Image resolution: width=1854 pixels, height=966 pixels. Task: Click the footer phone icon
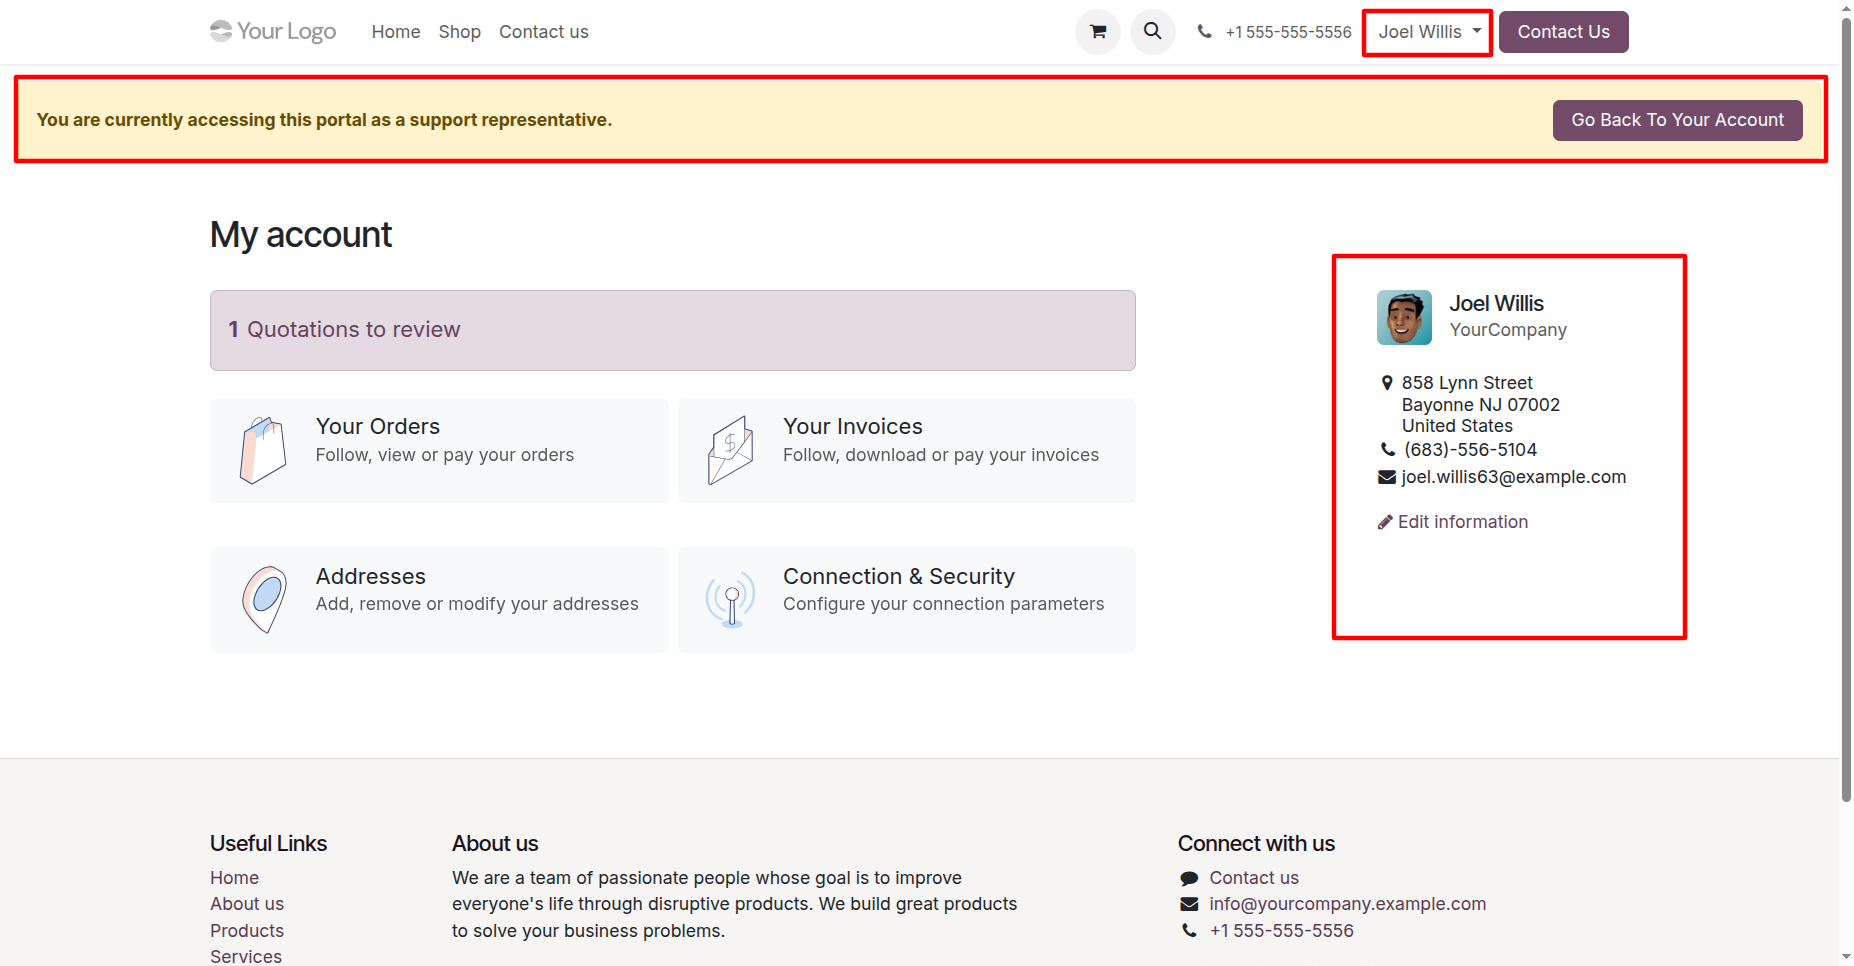[x=1189, y=931]
